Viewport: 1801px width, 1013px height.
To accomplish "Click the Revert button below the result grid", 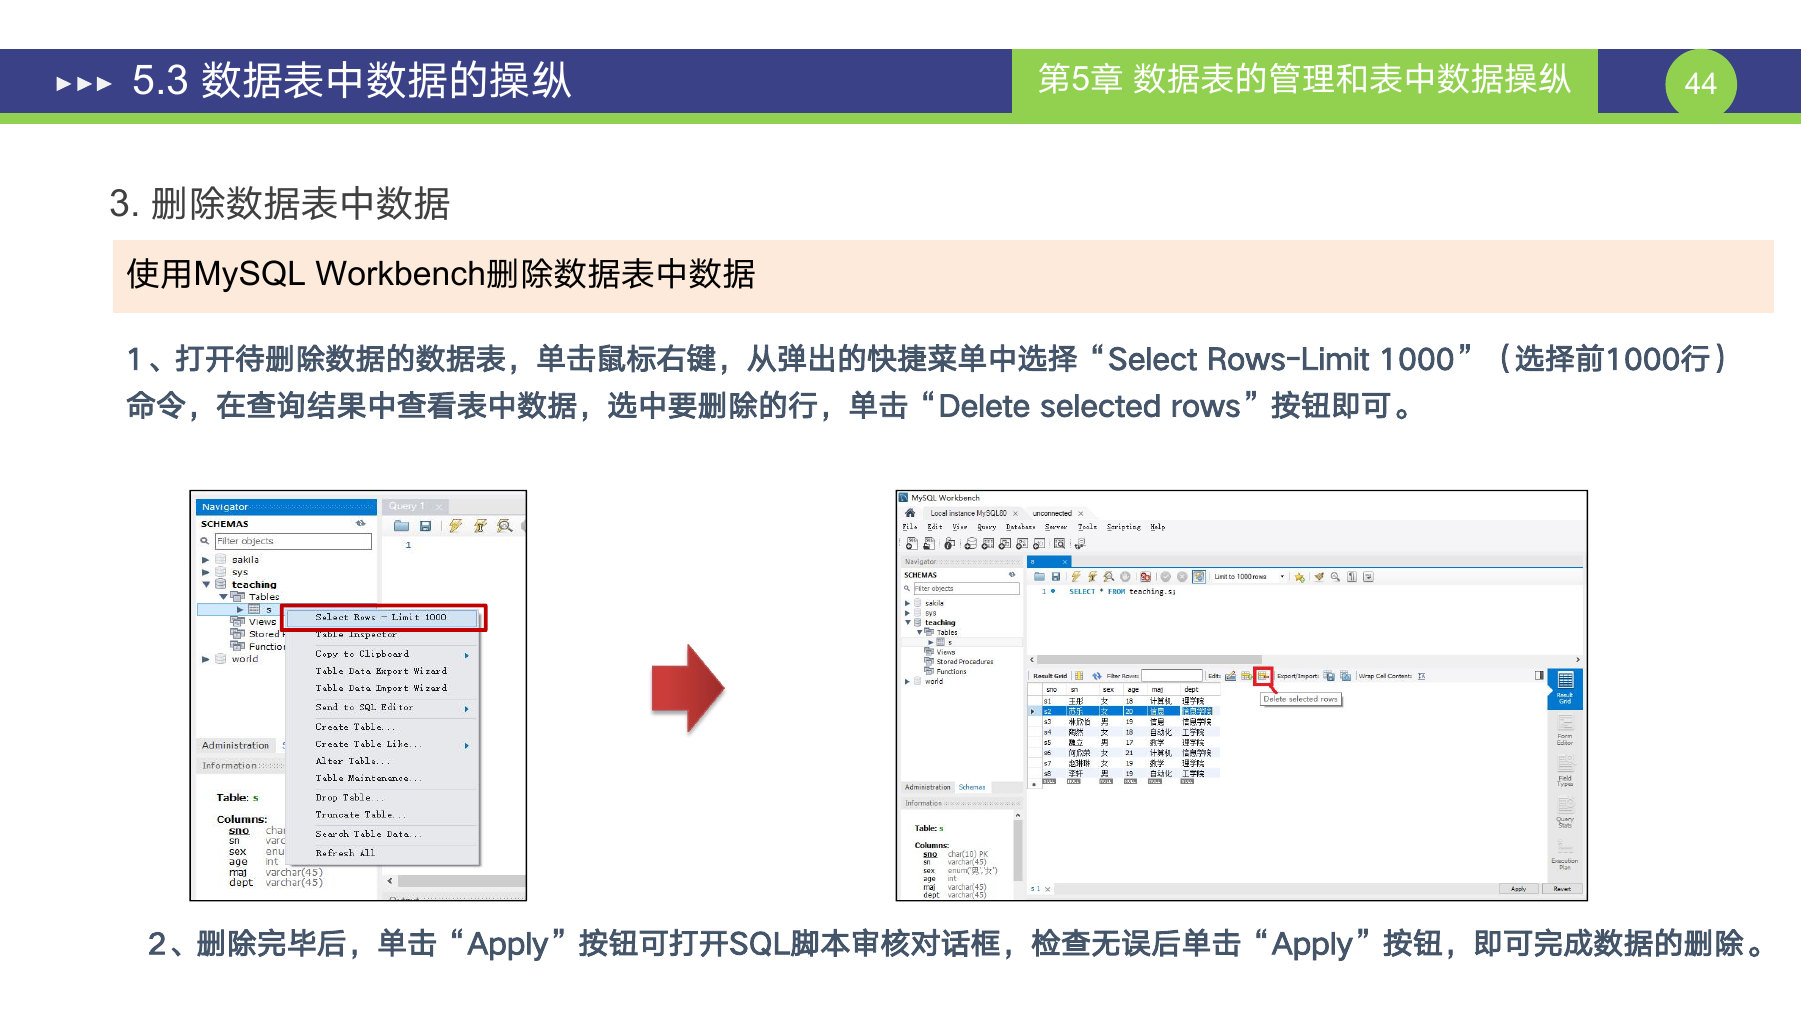I will tap(1562, 889).
